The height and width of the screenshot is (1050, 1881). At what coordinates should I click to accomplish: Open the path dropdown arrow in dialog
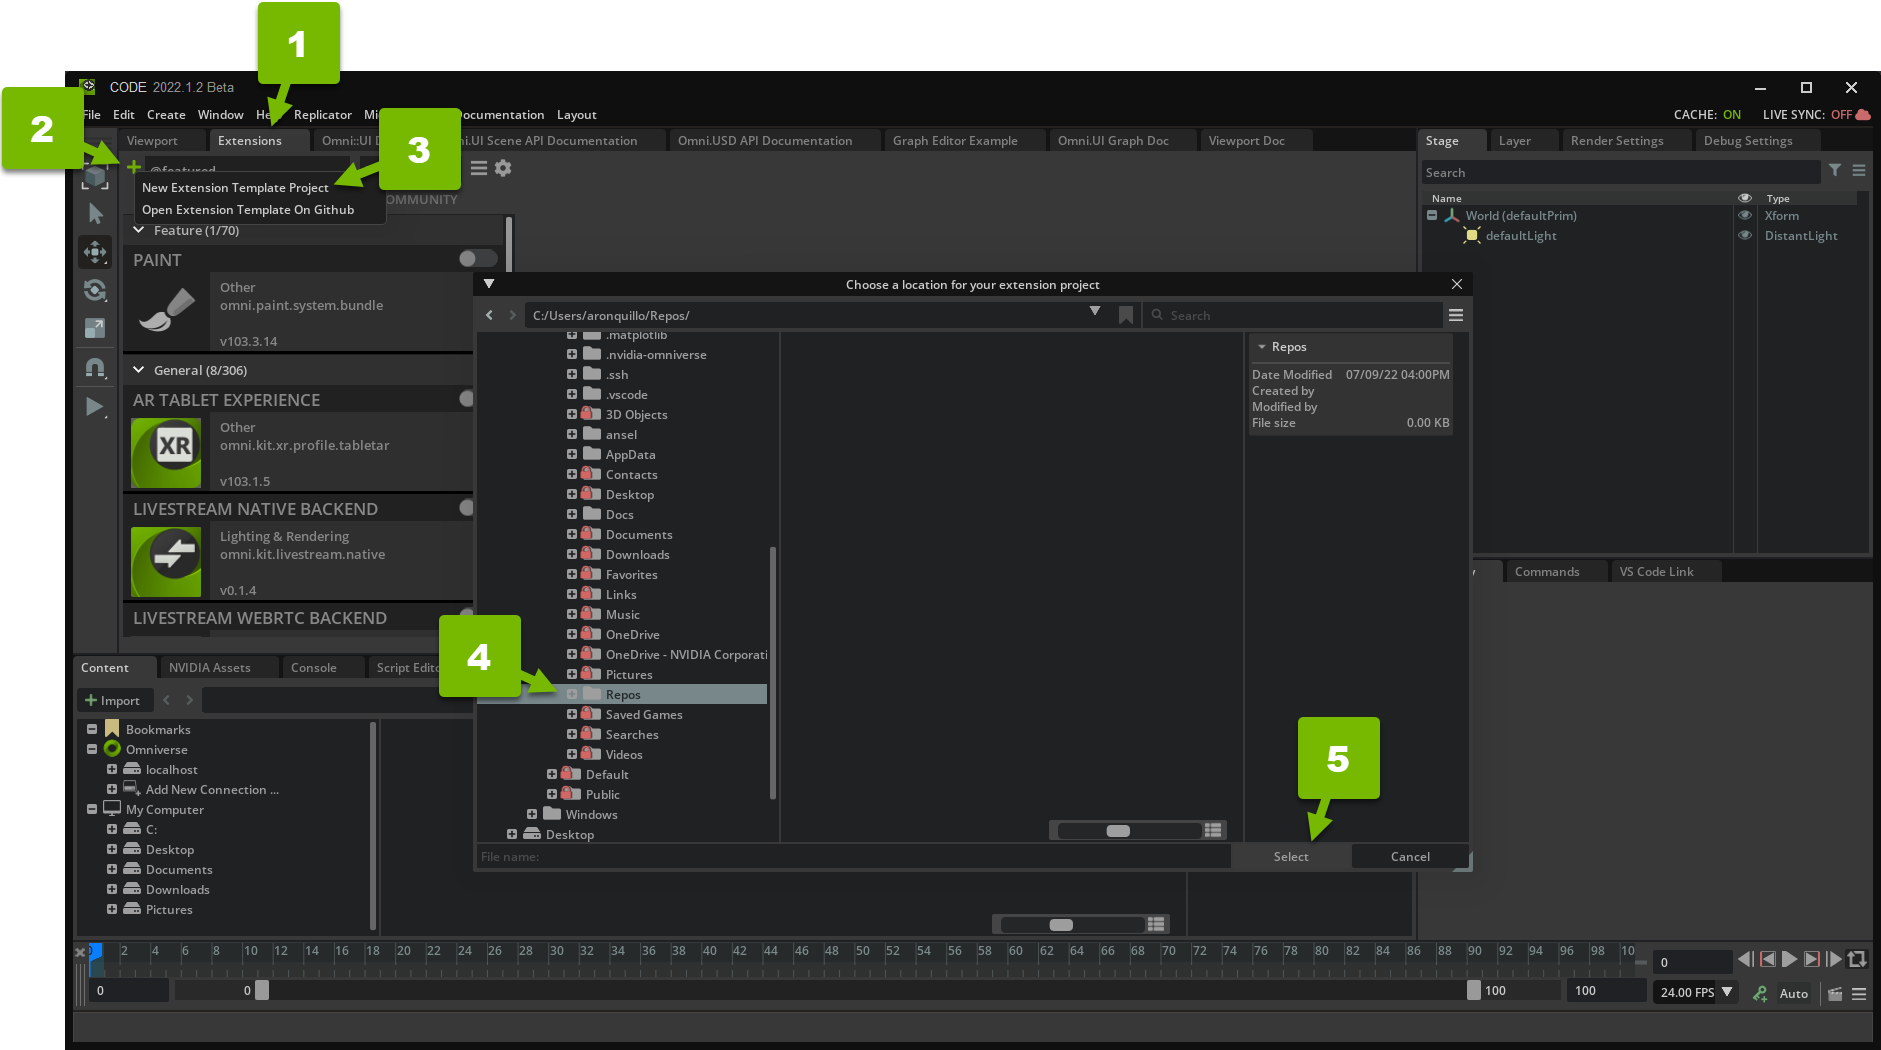click(1095, 312)
